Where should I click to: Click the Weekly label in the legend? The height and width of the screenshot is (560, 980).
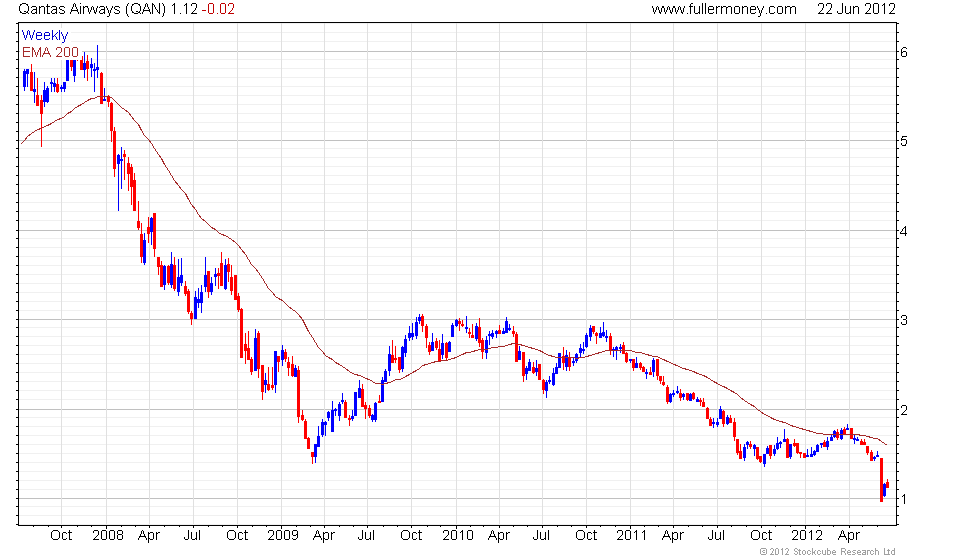pos(44,36)
